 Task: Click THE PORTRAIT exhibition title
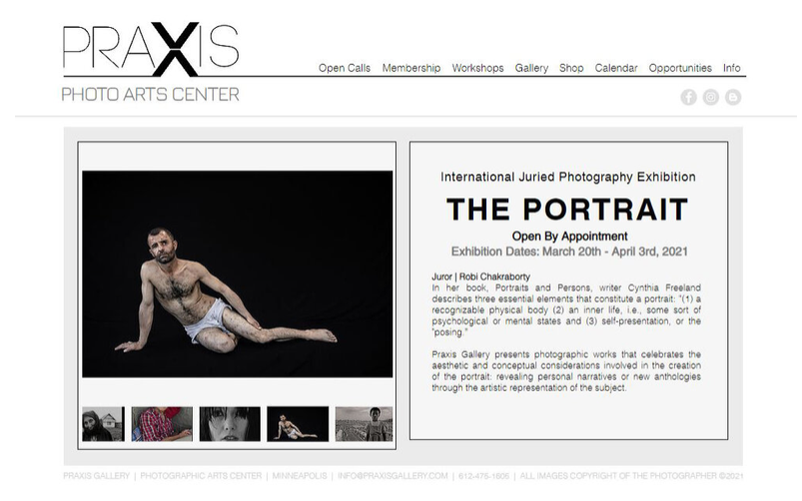click(x=568, y=210)
